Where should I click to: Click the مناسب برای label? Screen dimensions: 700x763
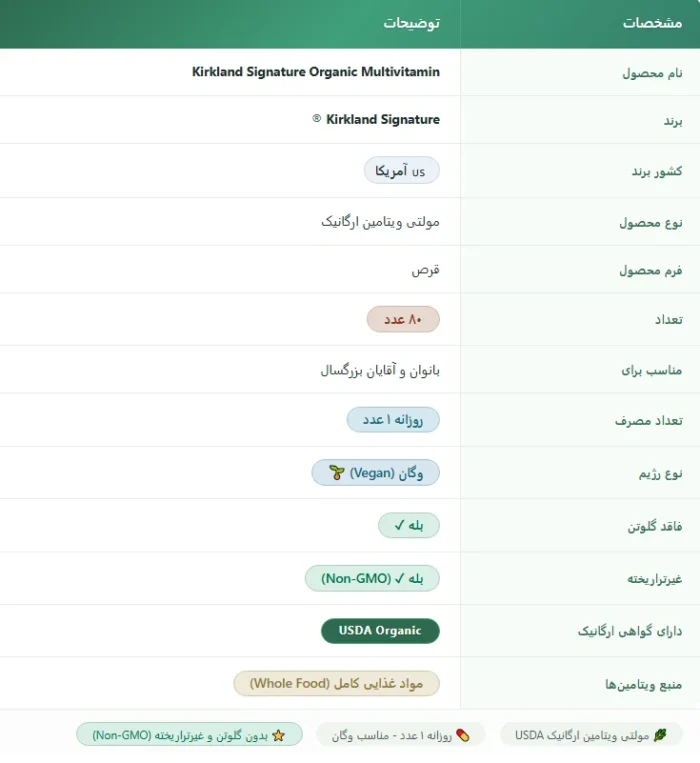point(651,370)
